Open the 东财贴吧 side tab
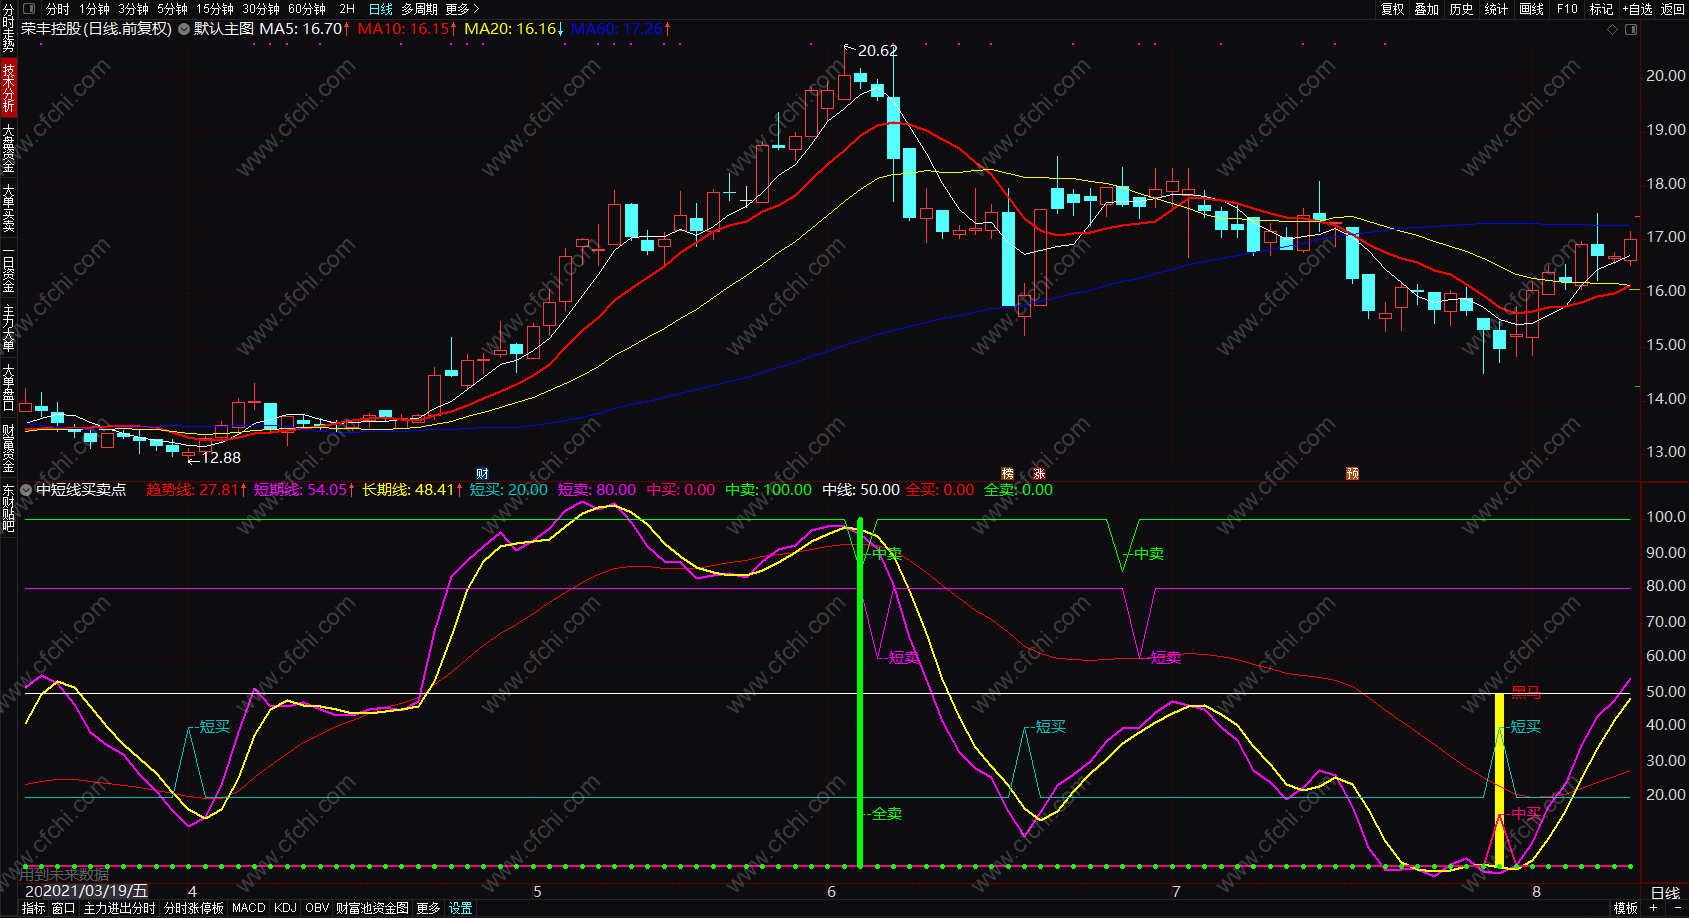1689x918 pixels. (x=8, y=508)
